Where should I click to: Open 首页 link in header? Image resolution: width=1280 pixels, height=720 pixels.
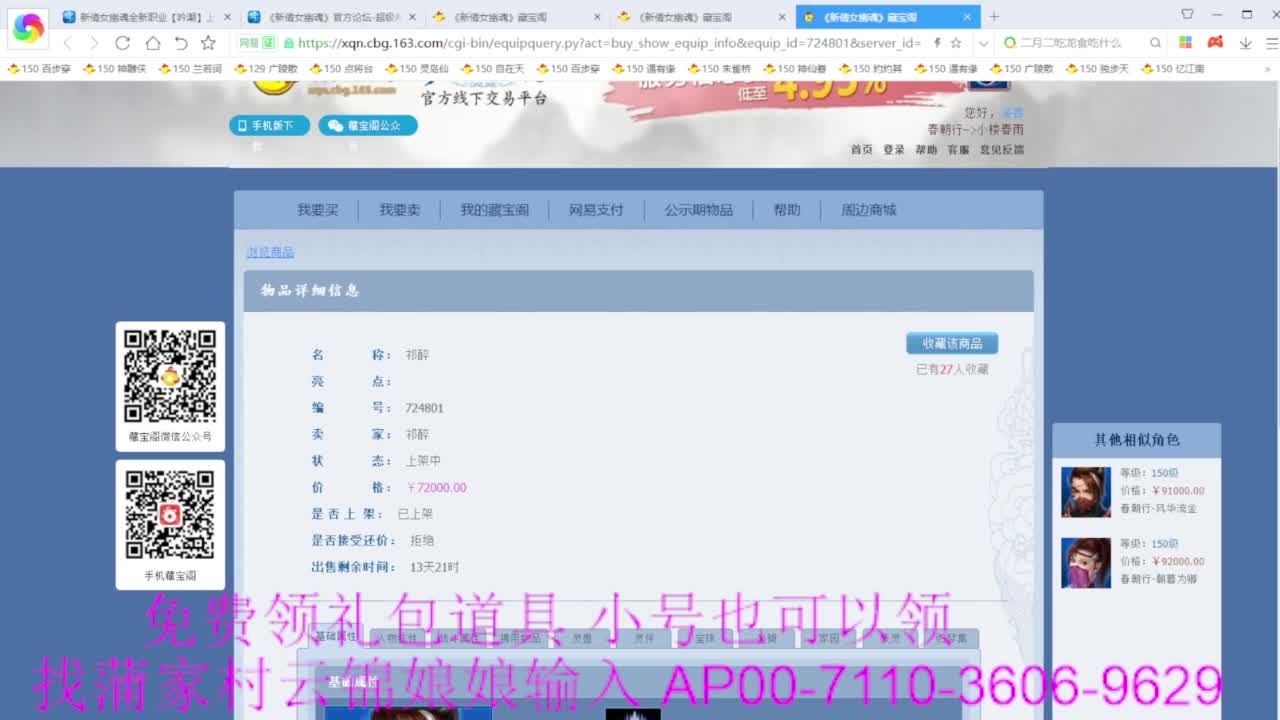(x=862, y=150)
